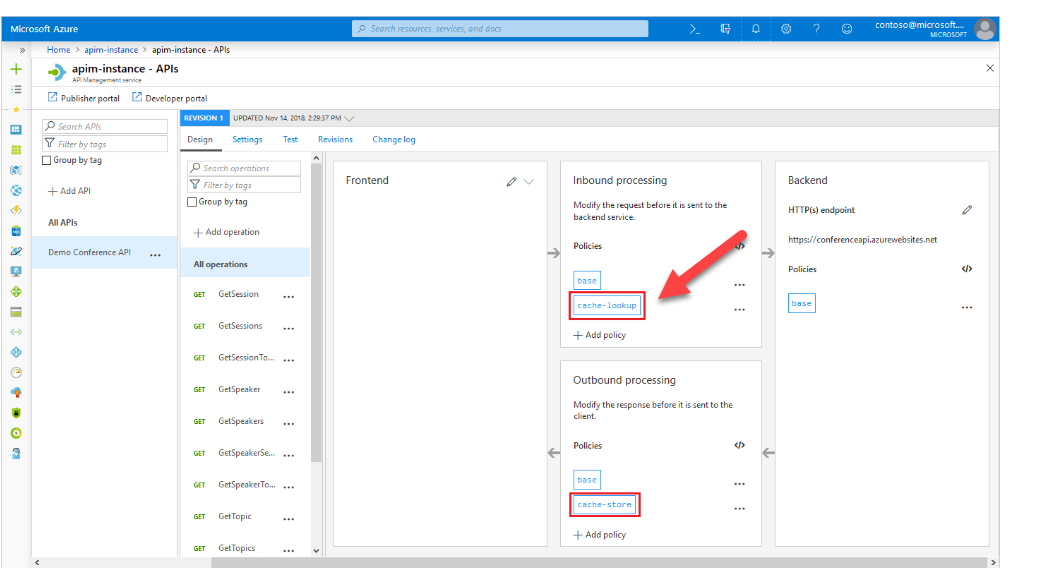Click apim-instance in the breadcrumb
Viewport: 1037px width, 568px height.
point(111,50)
